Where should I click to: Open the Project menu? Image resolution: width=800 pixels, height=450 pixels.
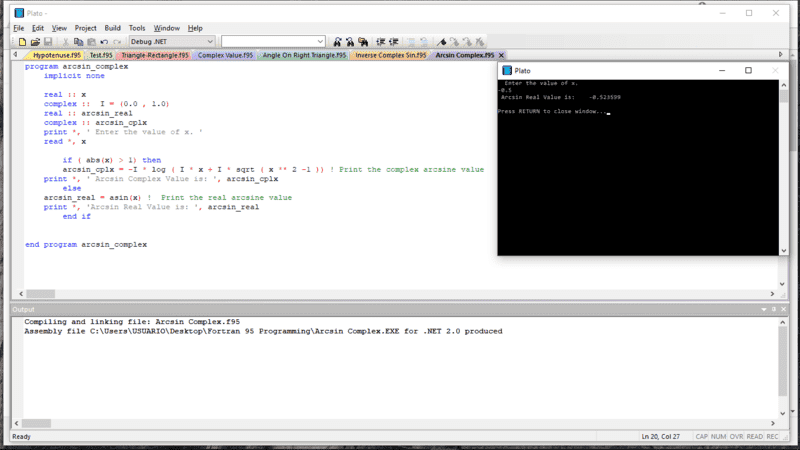[x=86, y=28]
